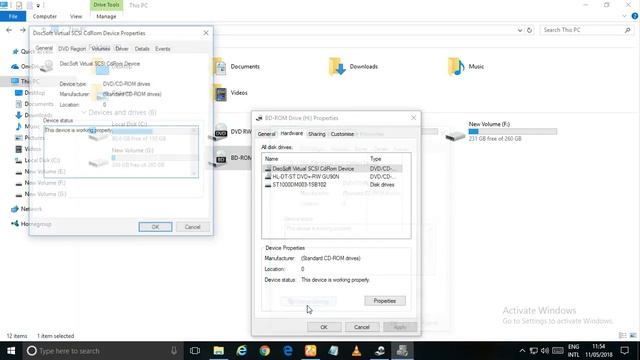Open the Downloads folder icon
This screenshot has height=360, width=640.
coord(337,67)
